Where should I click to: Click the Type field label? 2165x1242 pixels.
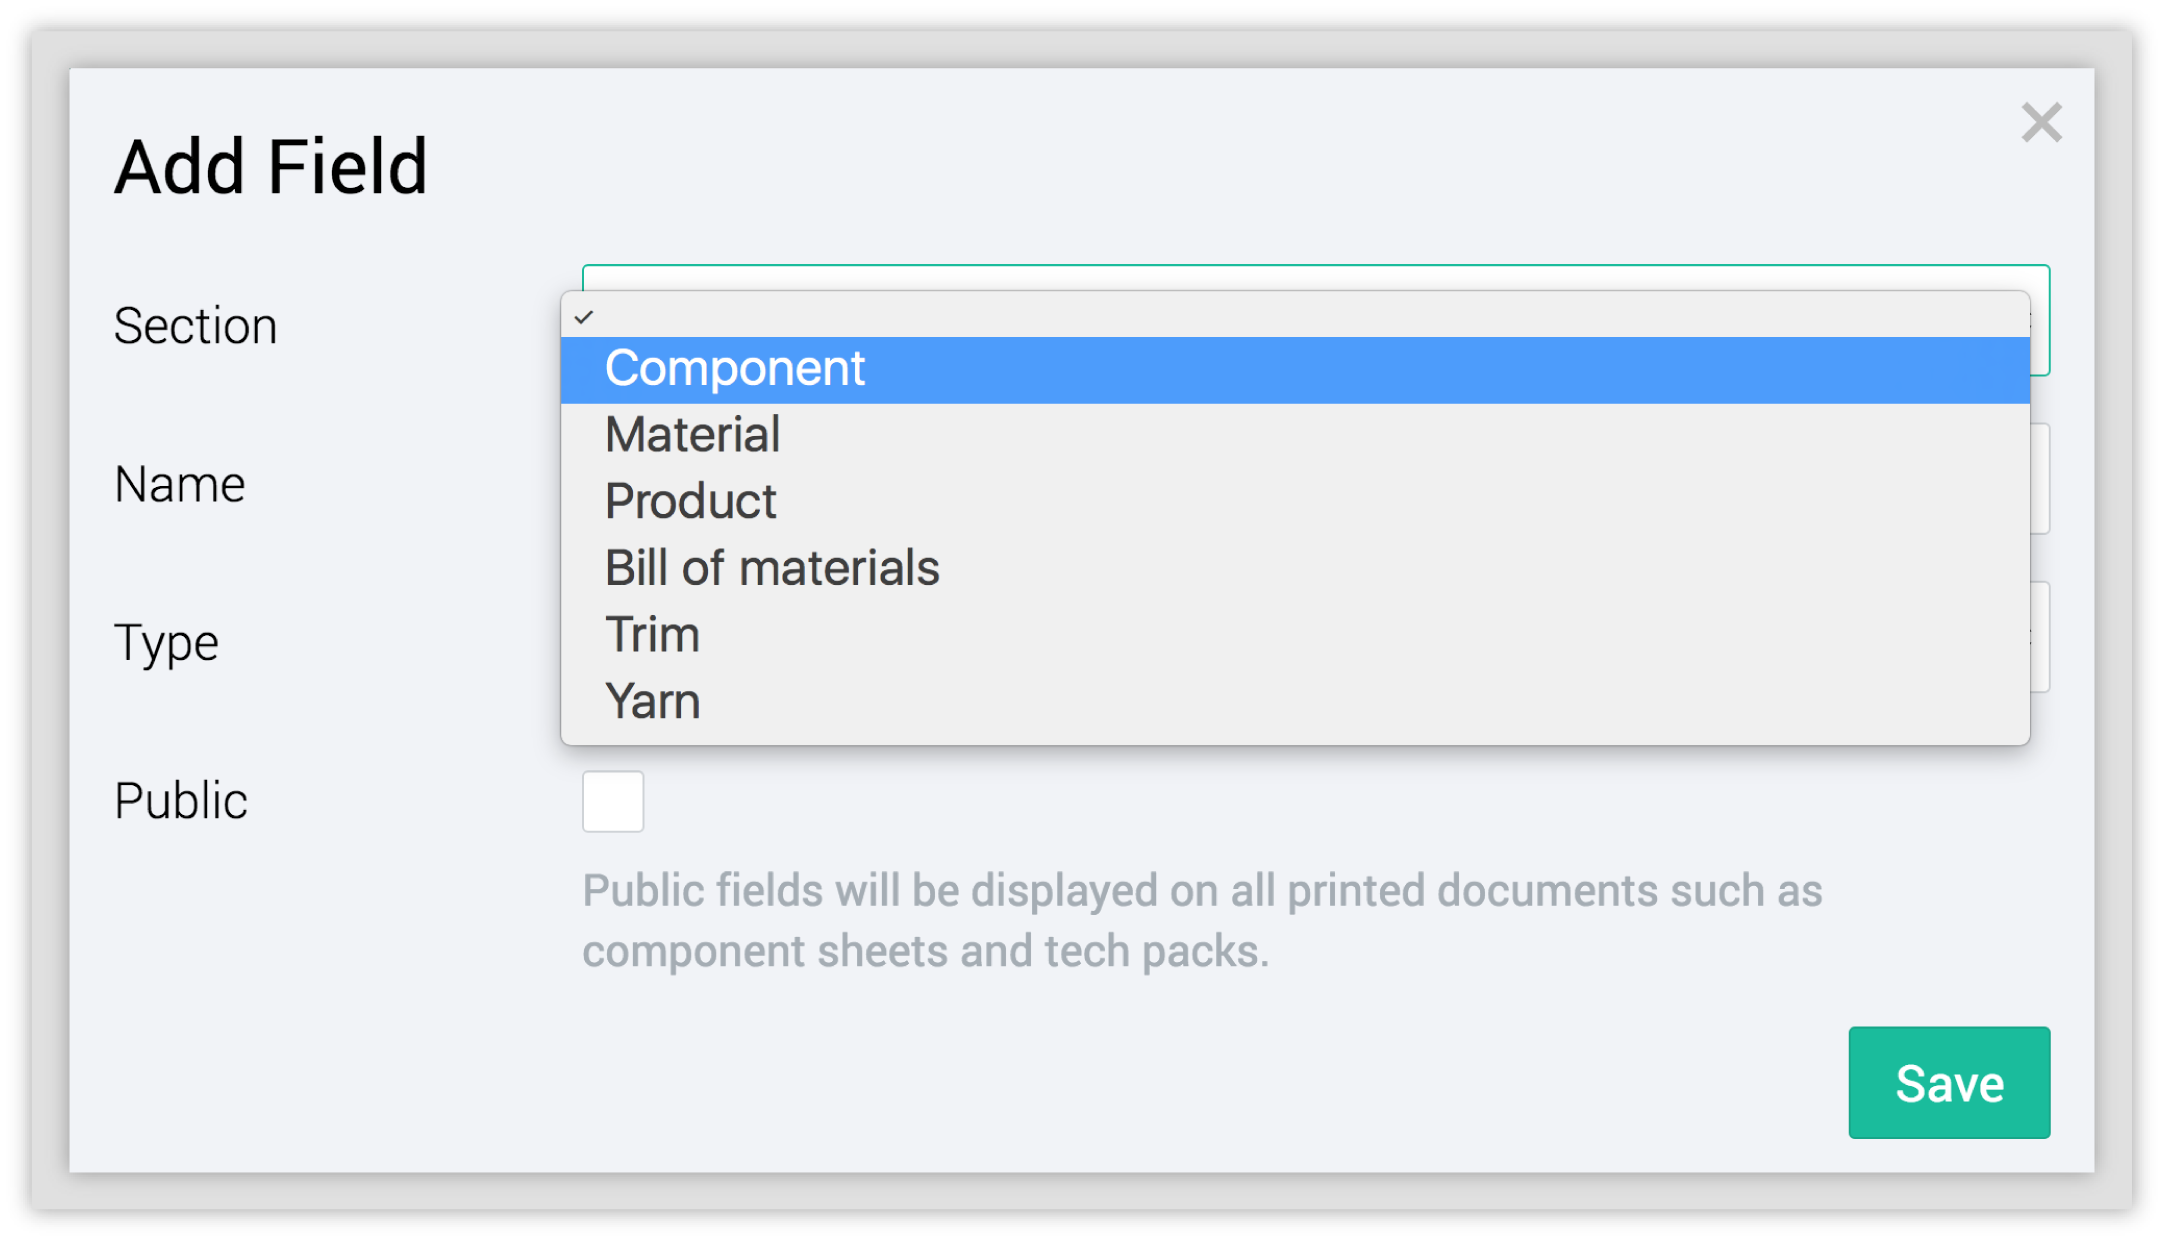166,643
